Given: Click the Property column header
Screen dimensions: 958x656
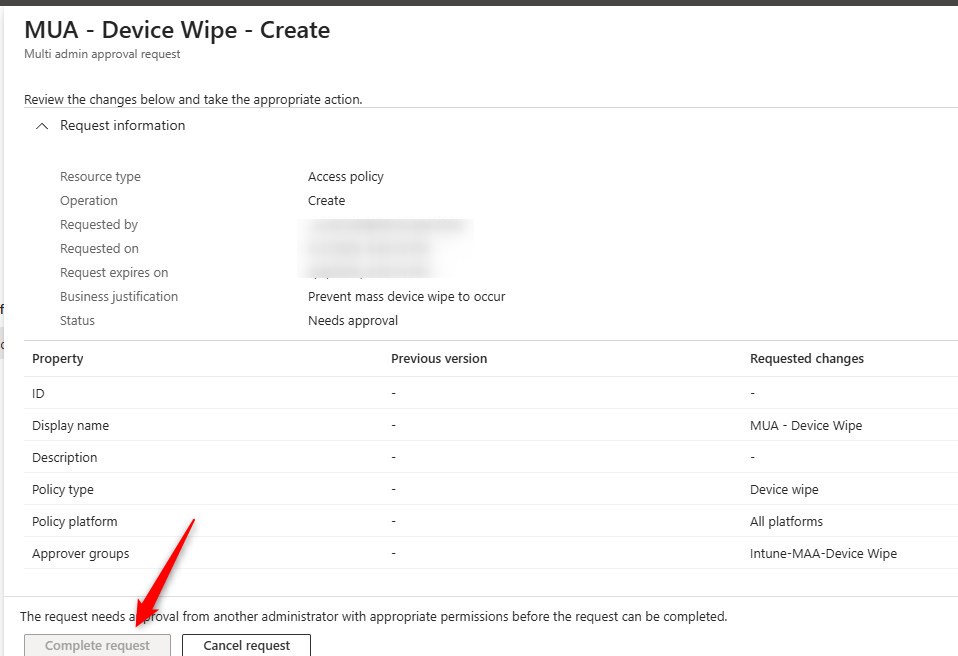Looking at the screenshot, I should coord(57,358).
